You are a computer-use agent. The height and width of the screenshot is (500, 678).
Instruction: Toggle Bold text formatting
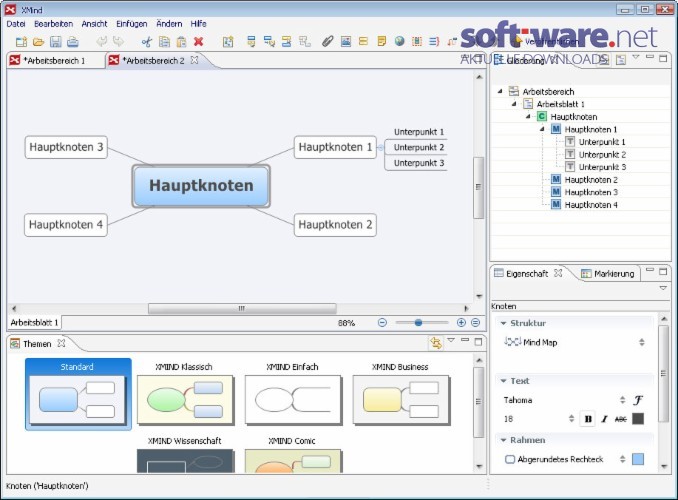588,419
